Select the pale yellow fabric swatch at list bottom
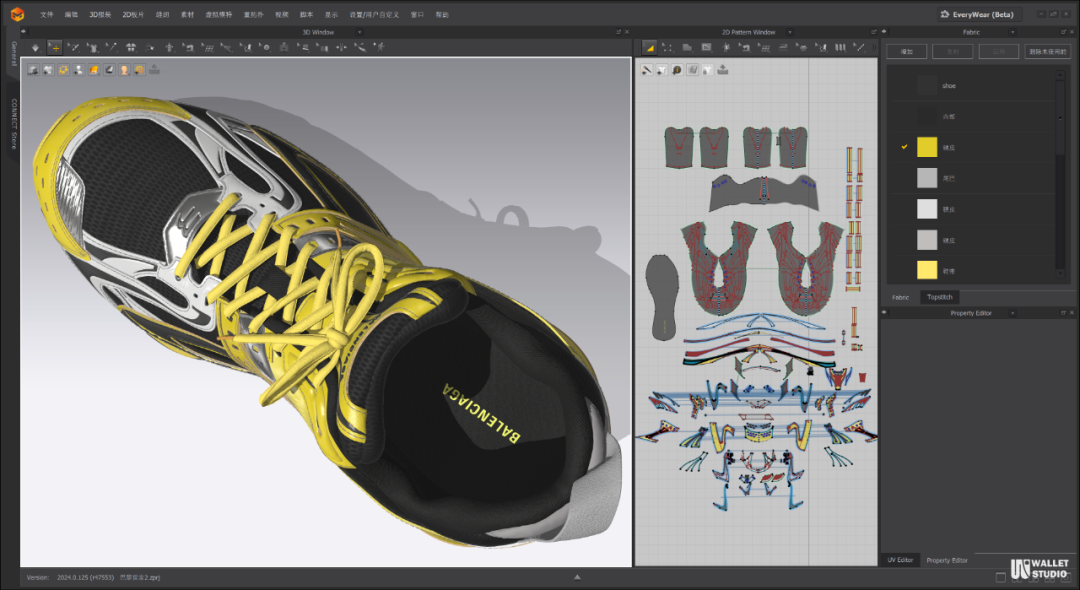The height and width of the screenshot is (590, 1080). pos(927,270)
